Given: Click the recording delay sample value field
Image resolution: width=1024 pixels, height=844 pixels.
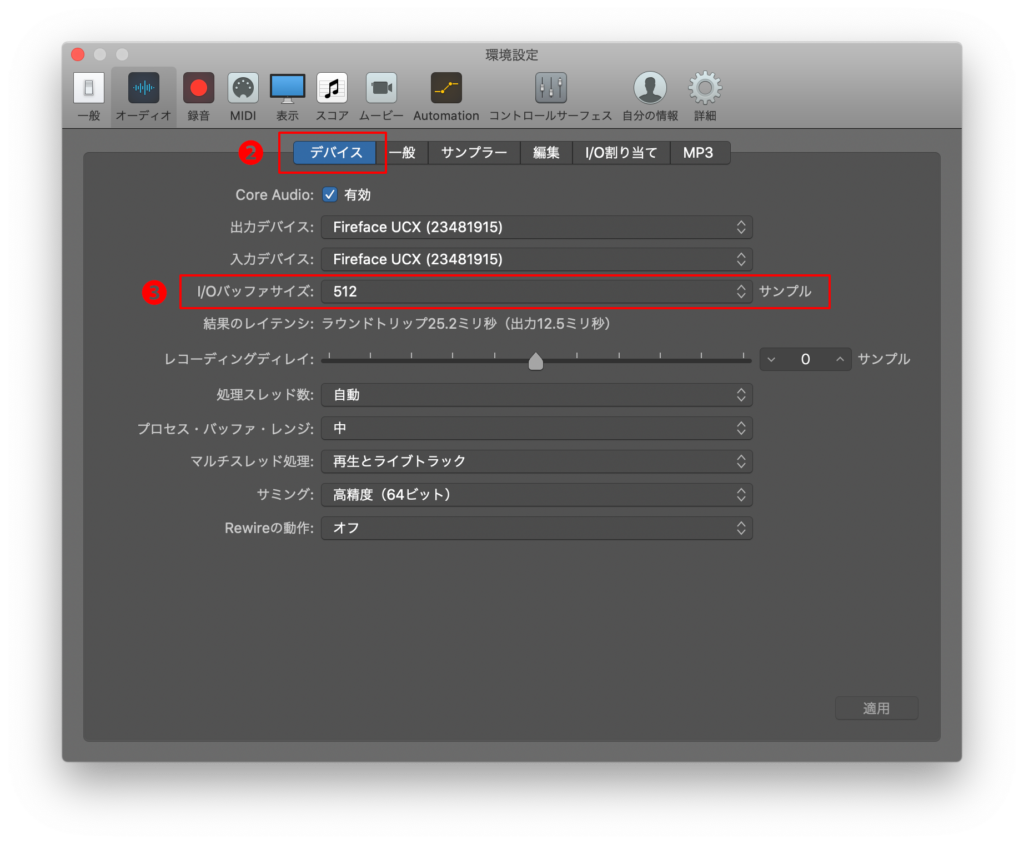Looking at the screenshot, I should (x=805, y=359).
